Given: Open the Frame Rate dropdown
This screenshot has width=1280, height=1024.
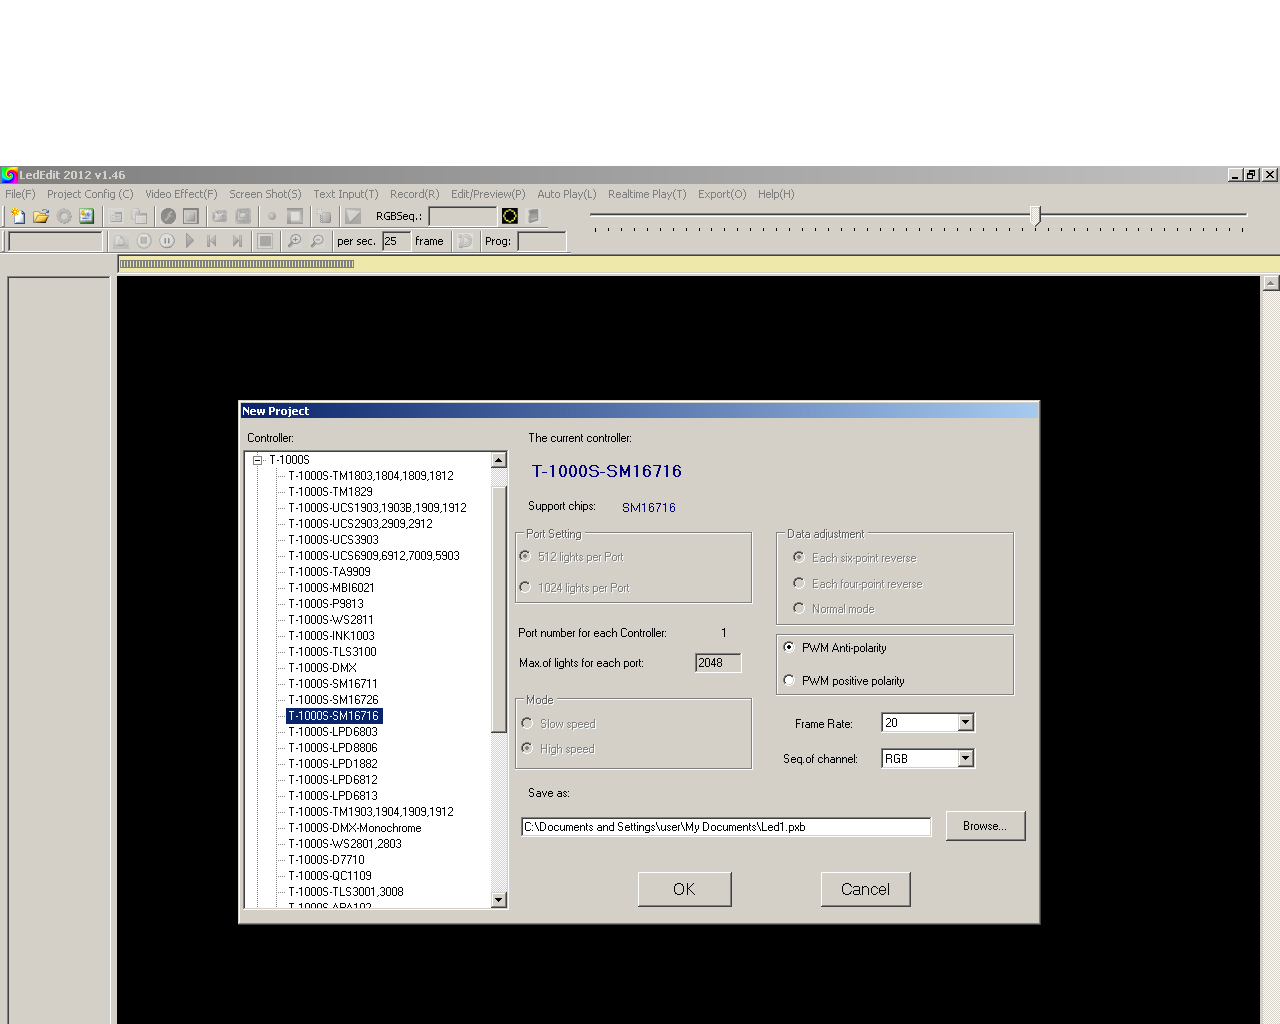Looking at the screenshot, I should click(965, 723).
